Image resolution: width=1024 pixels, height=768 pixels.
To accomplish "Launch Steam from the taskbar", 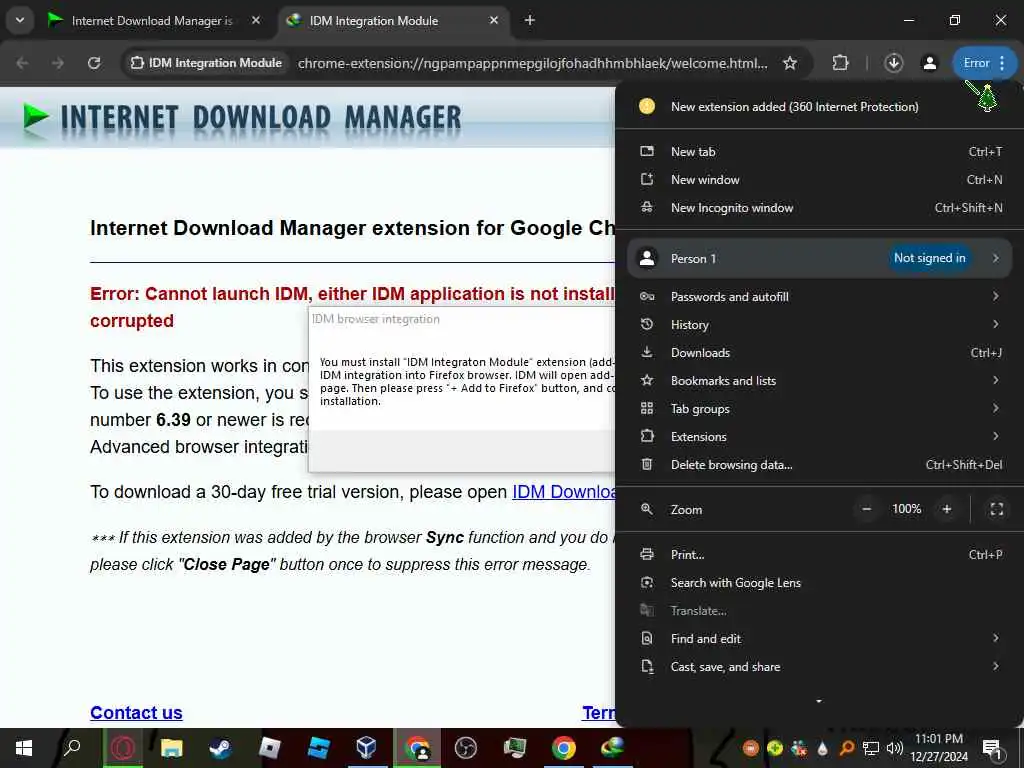I will [x=220, y=748].
